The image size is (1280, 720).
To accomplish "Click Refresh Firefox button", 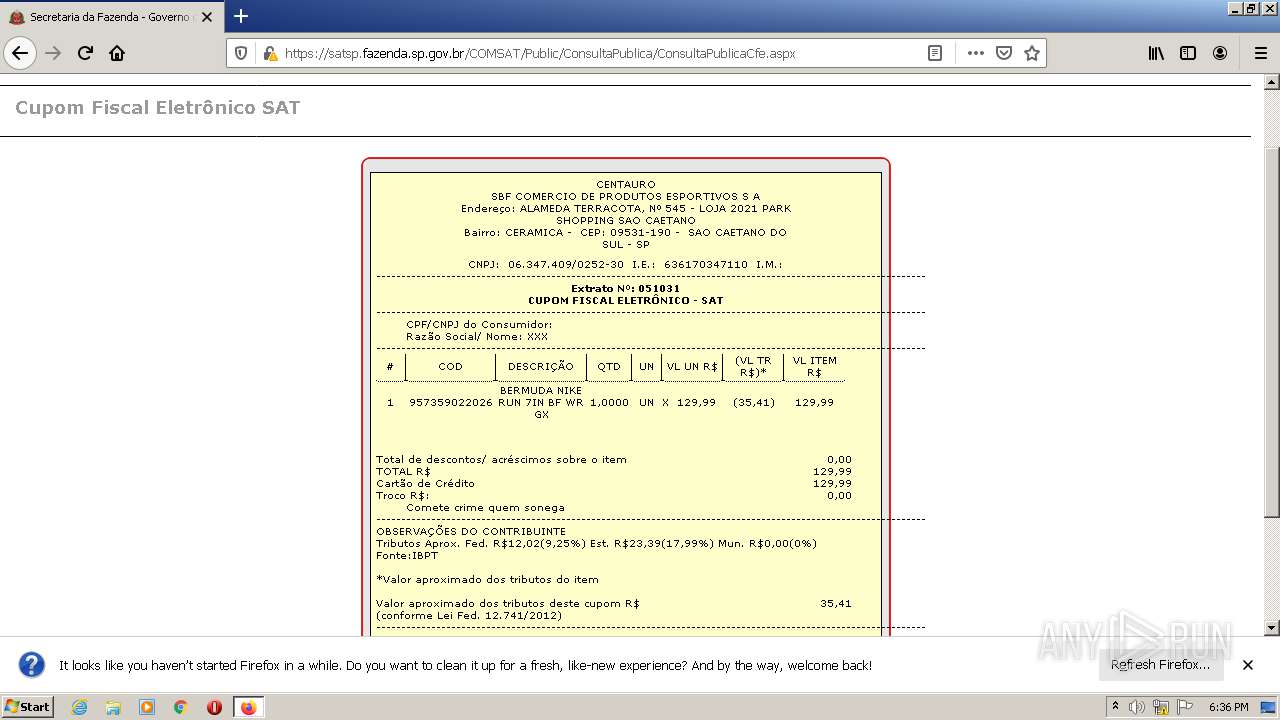I will (x=1160, y=665).
